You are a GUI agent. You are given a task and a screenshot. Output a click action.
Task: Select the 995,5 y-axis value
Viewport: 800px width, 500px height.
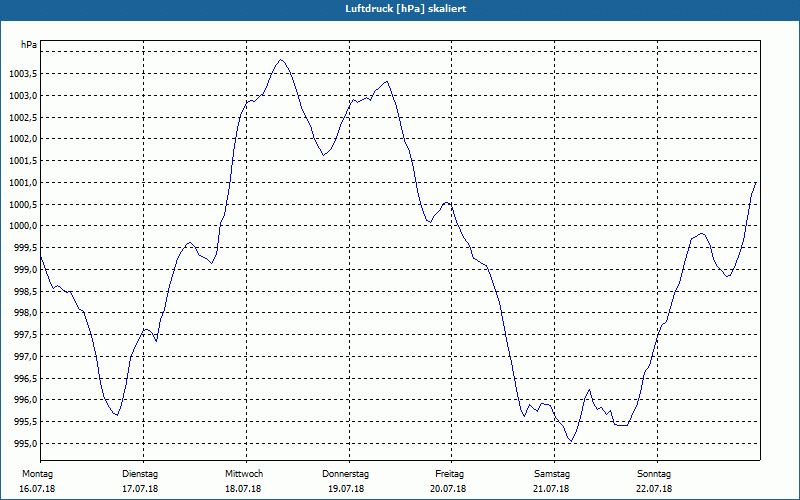tap(25, 422)
